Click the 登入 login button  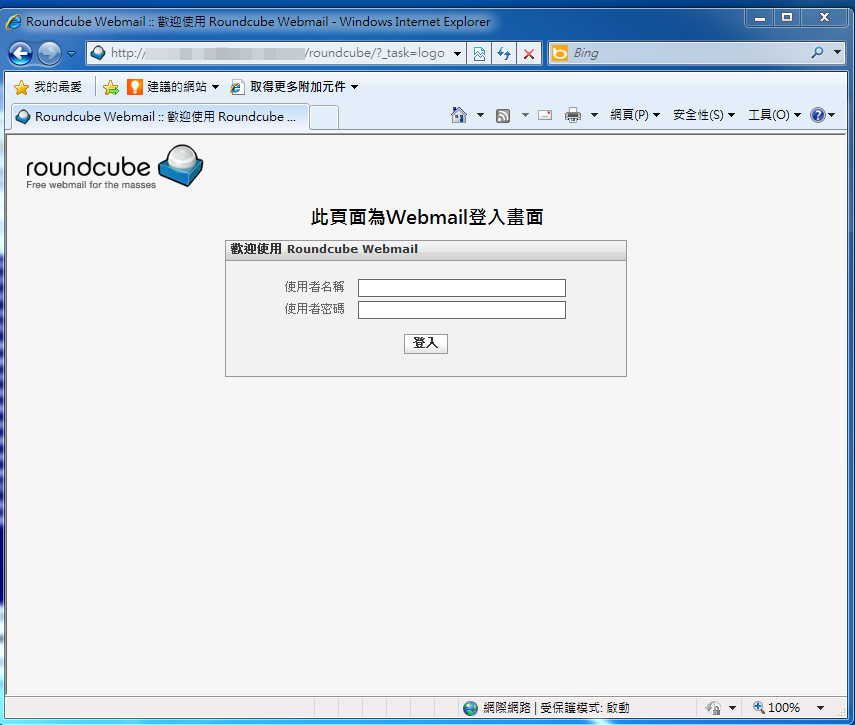pos(426,343)
